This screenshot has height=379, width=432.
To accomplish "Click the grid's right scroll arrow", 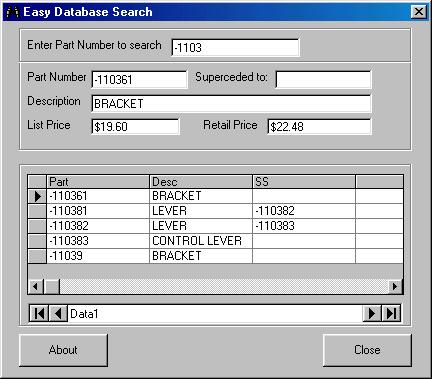I will (395, 286).
